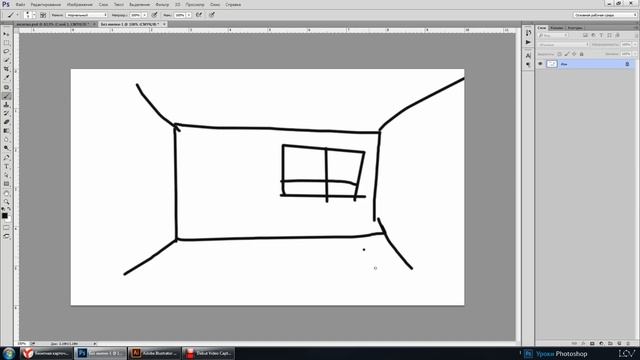Image resolution: width=640 pixels, height=360 pixels.
Task: Open the Редактирование menu
Action: tap(46, 4)
